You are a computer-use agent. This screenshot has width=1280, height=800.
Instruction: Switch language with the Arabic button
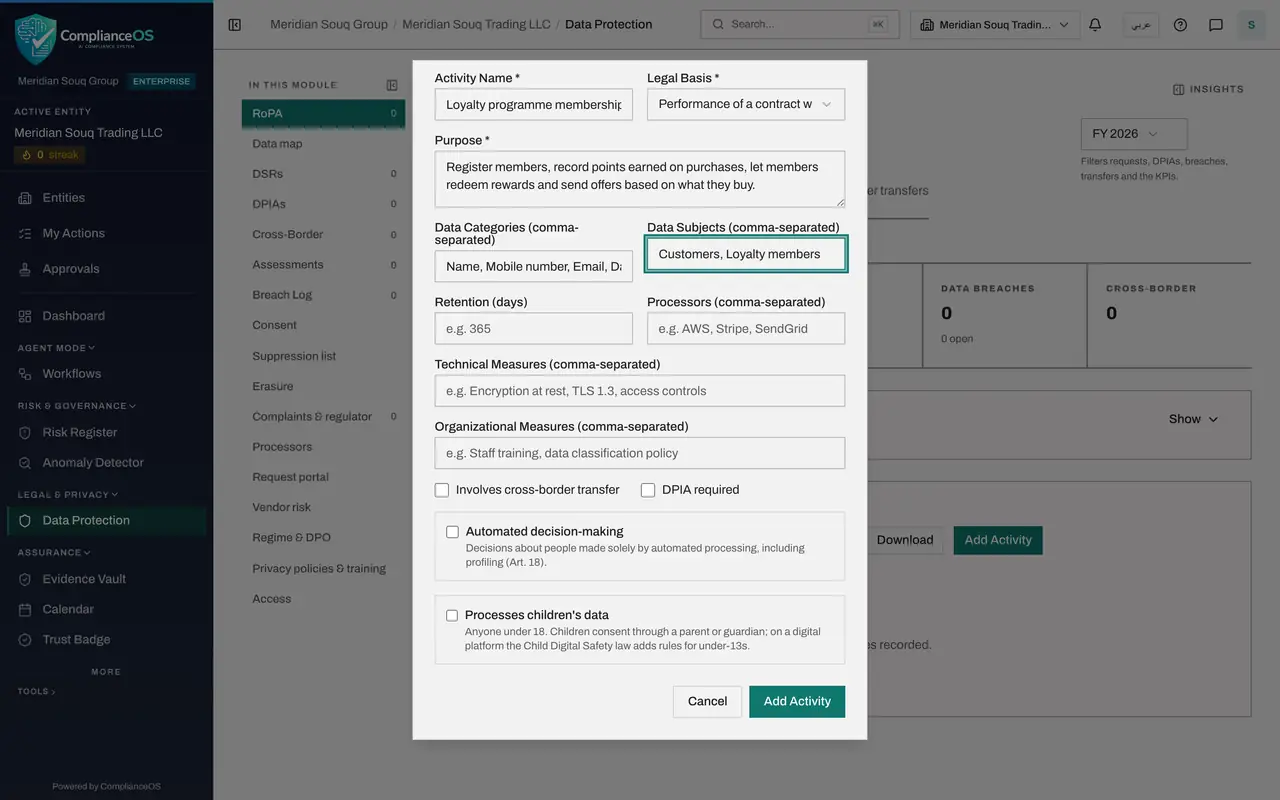[x=1141, y=25]
